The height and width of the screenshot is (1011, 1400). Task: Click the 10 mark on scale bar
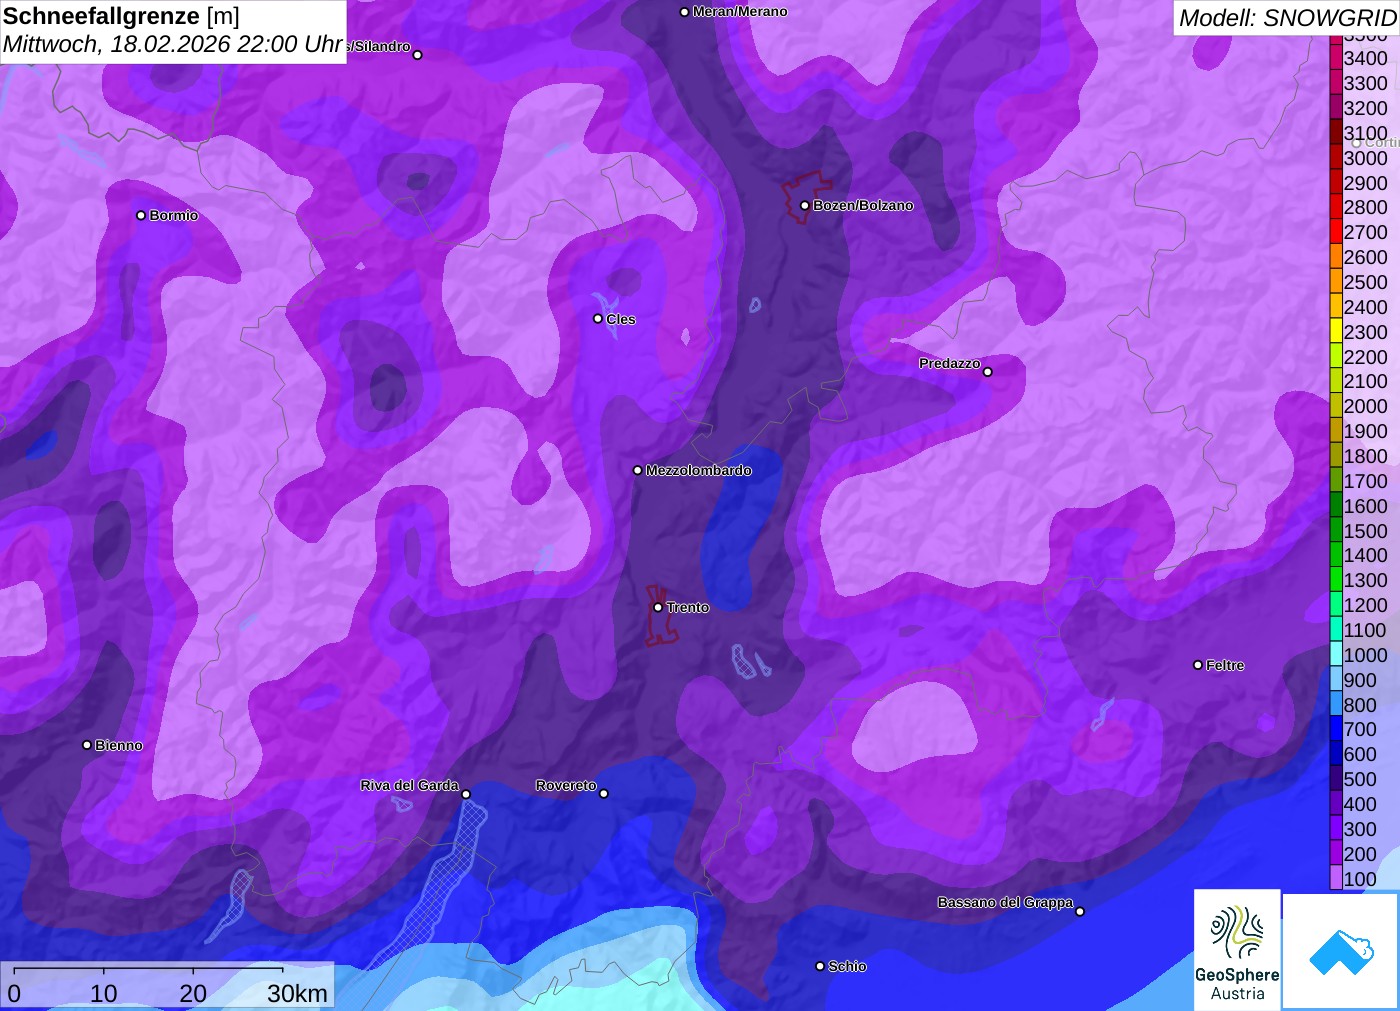pyautogui.click(x=103, y=993)
